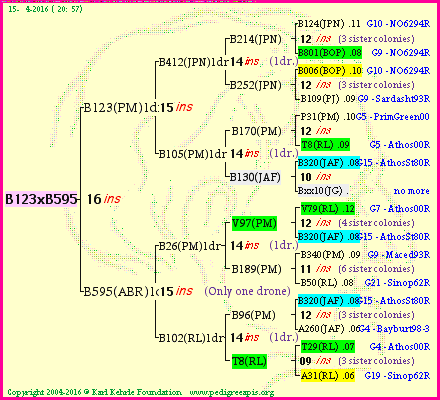Screen dimensions: 440x400
Task: Click the G7 - Athos00R lineage label
Action: pos(400,209)
